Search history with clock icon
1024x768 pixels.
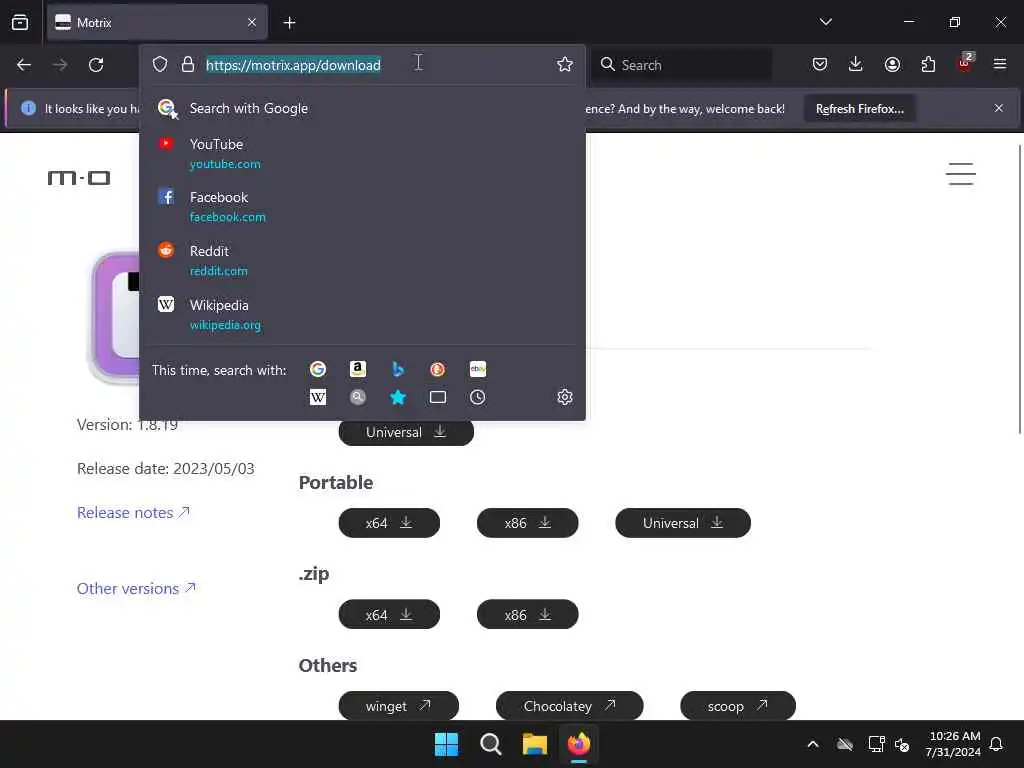pos(477,397)
